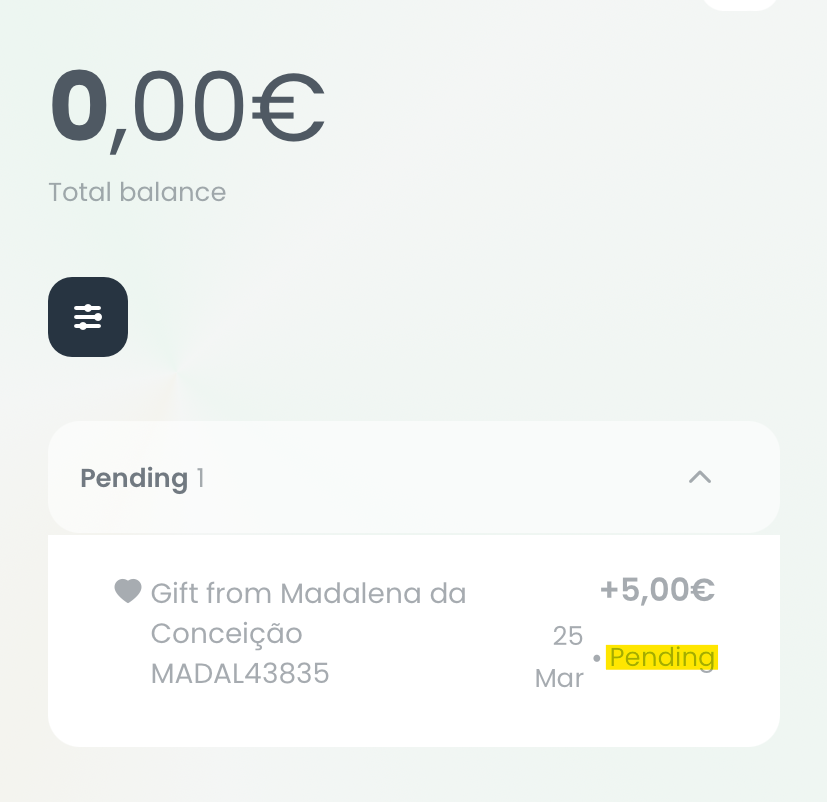
Task: Collapse the Pending transactions section
Action: pyautogui.click(x=699, y=477)
